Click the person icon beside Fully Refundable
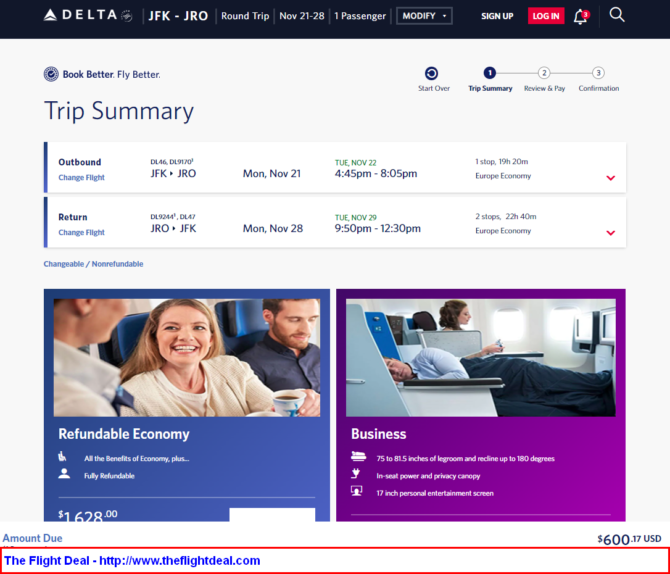Image resolution: width=670 pixels, height=574 pixels. (x=64, y=474)
